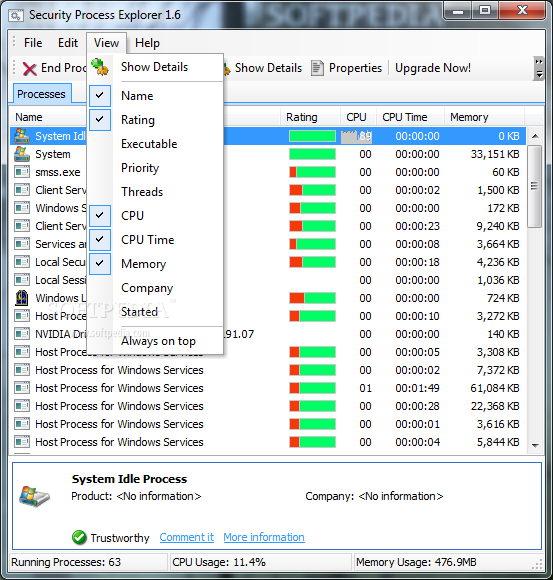Click the Properties document icon in toolbar
This screenshot has height=580, width=553.
(317, 68)
